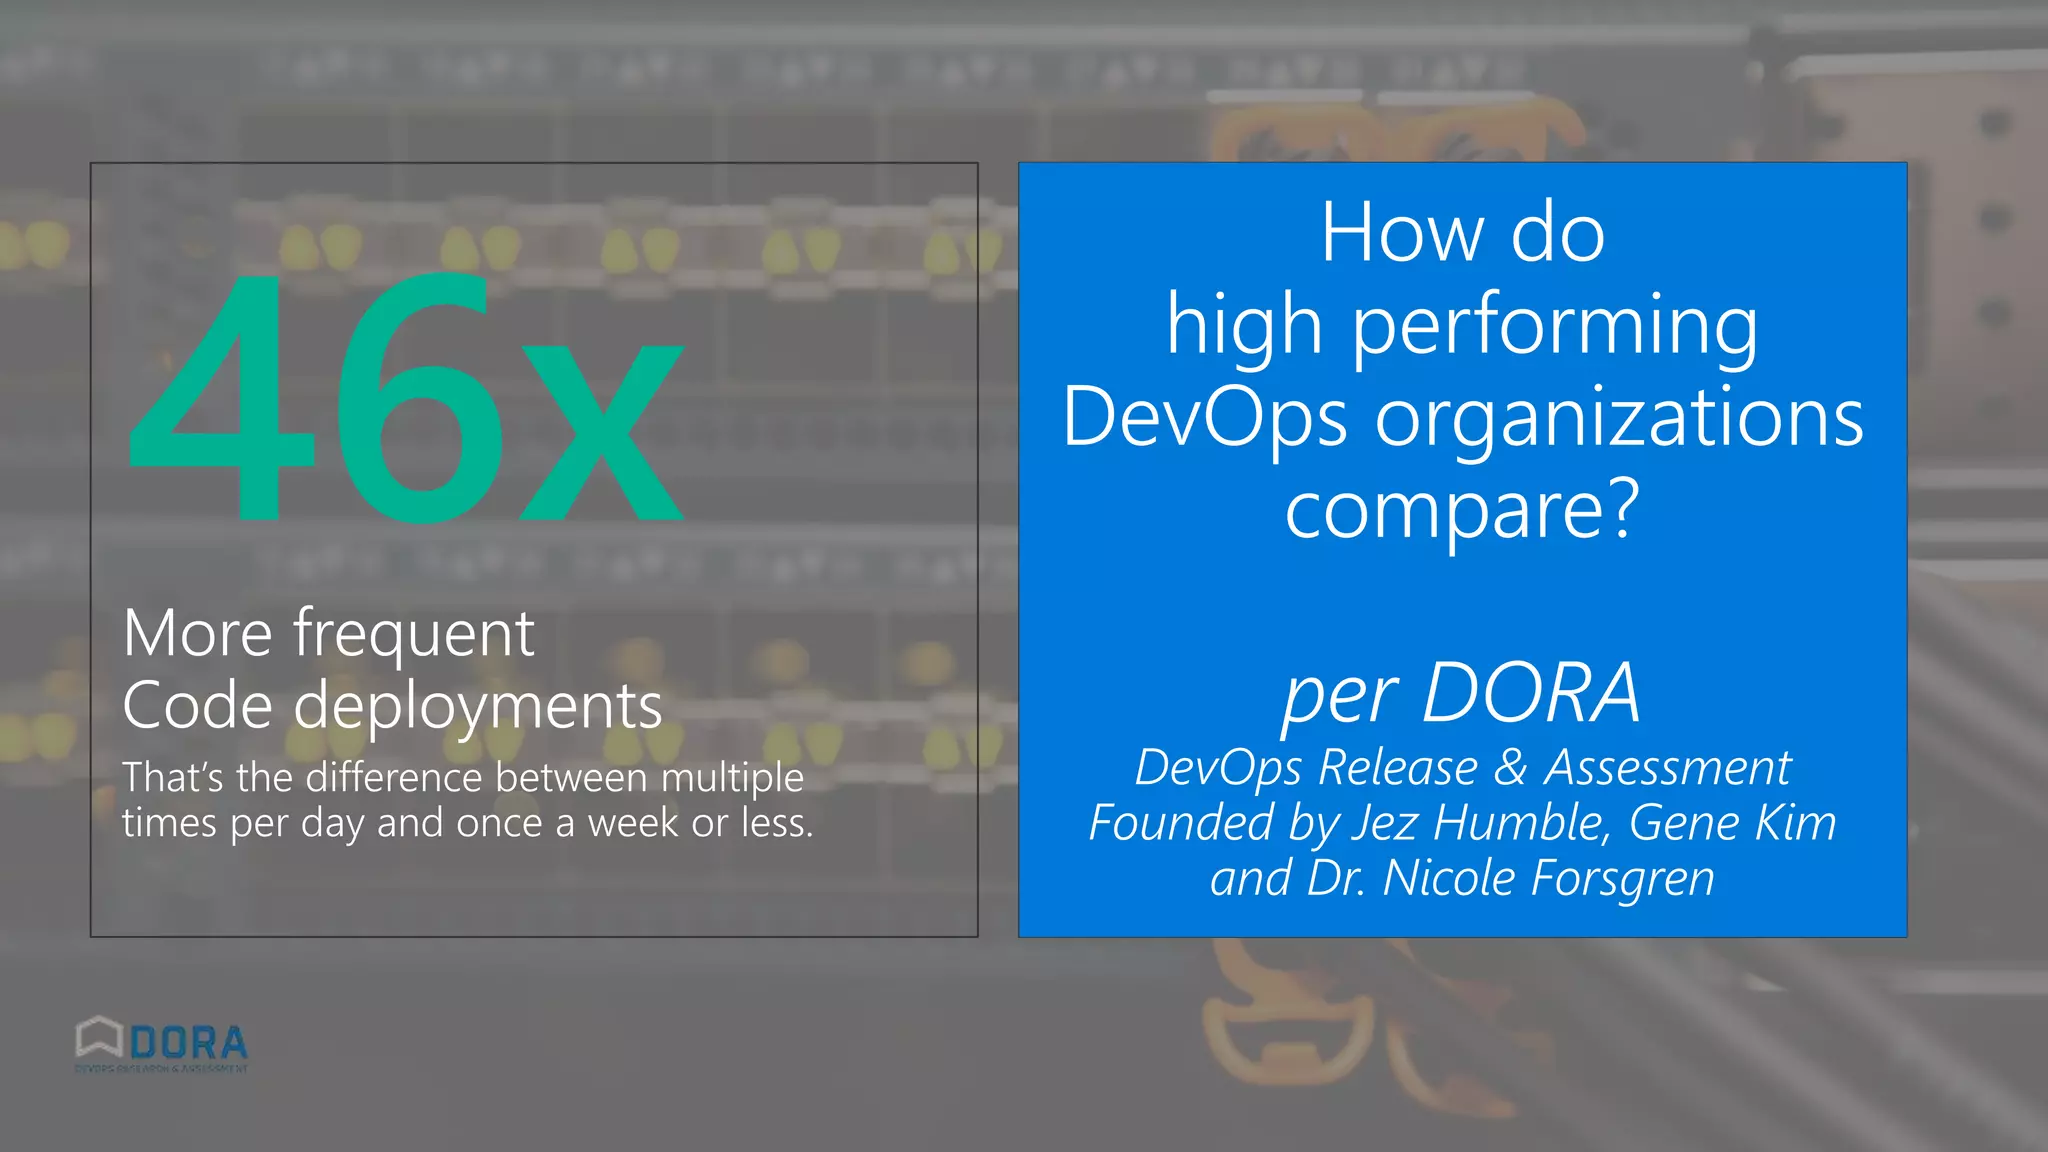Click the DORA logo wordmark text
This screenshot has width=2048, height=1152.
coord(189,1043)
